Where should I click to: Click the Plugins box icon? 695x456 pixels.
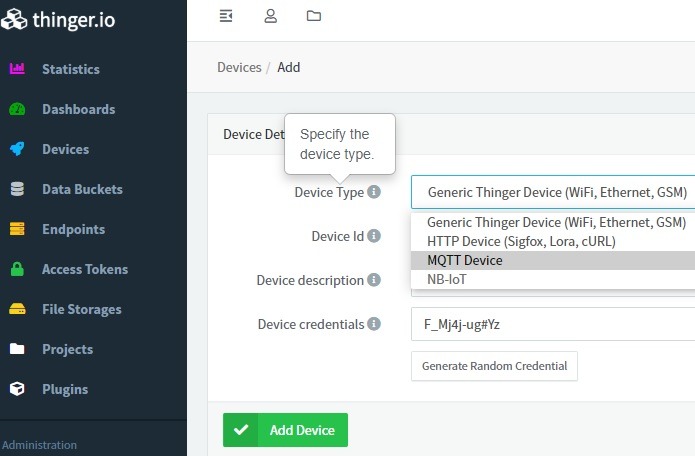click(x=17, y=389)
